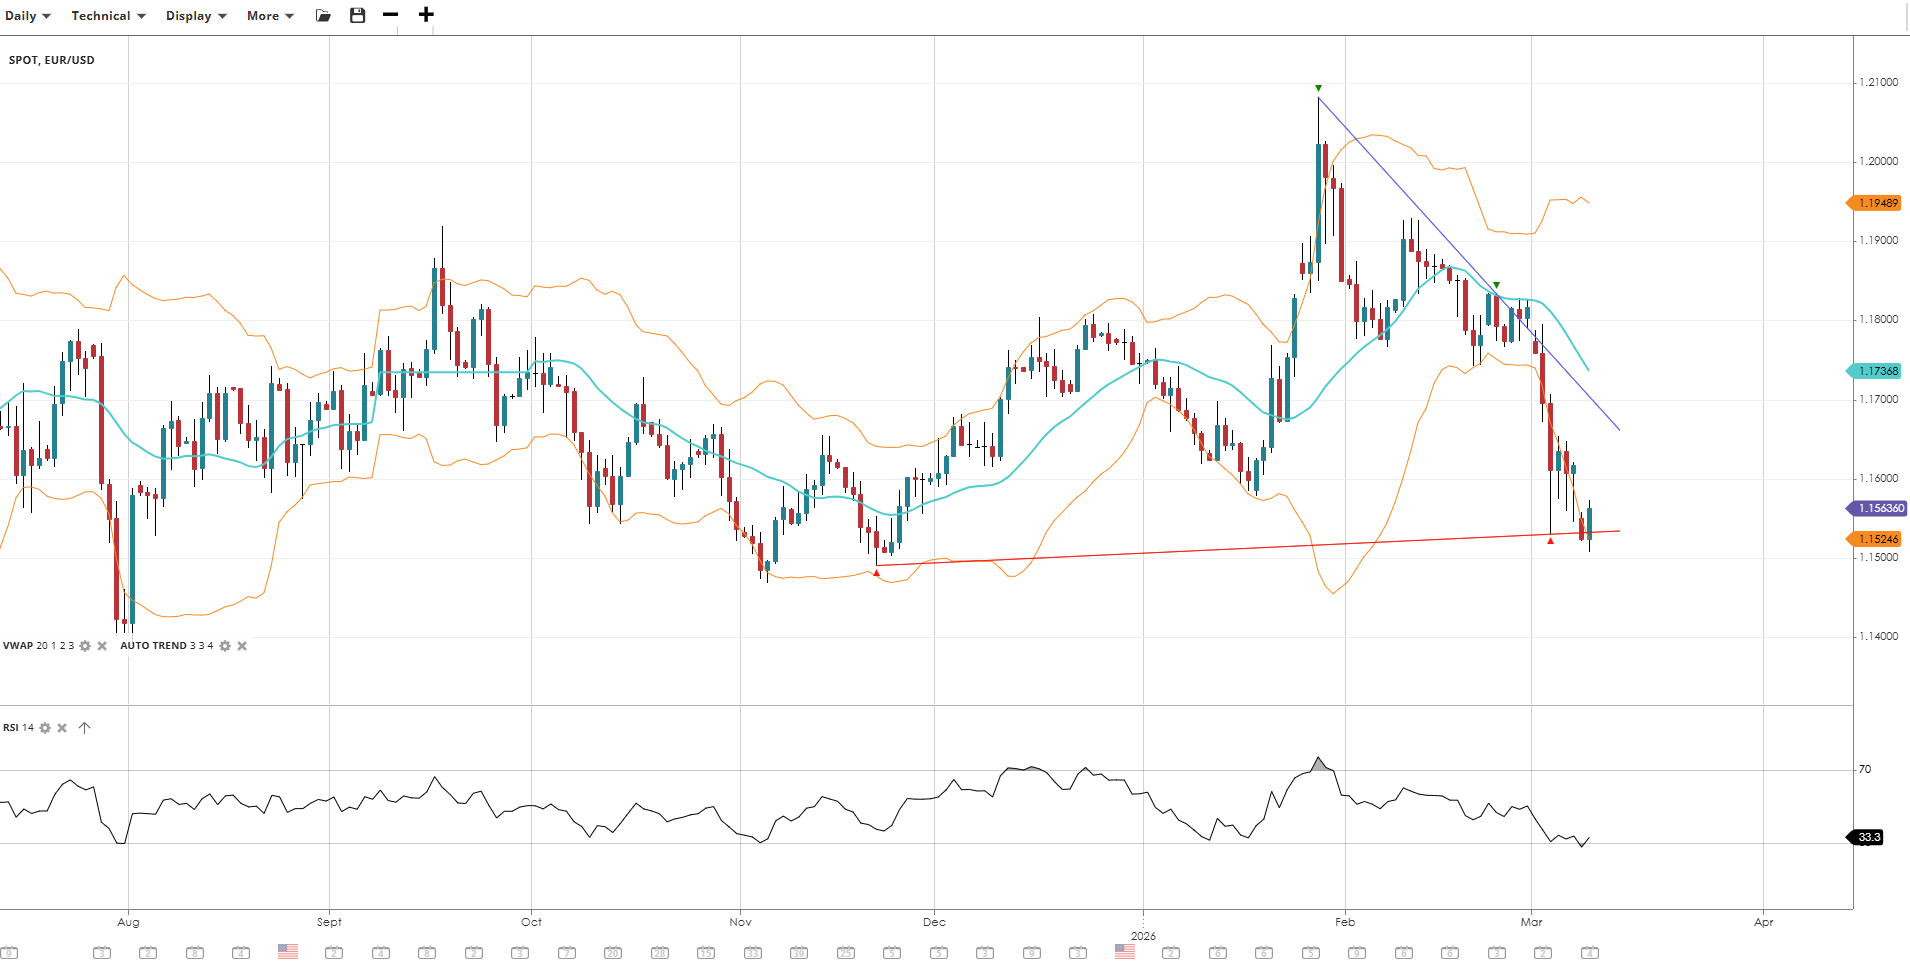Zoom out with the minus icon
This screenshot has height=964, width=1910.
coord(391,15)
